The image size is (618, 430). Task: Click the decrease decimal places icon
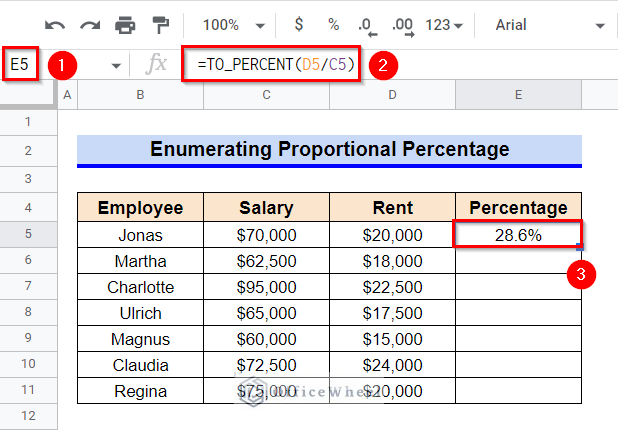pyautogui.click(x=368, y=26)
